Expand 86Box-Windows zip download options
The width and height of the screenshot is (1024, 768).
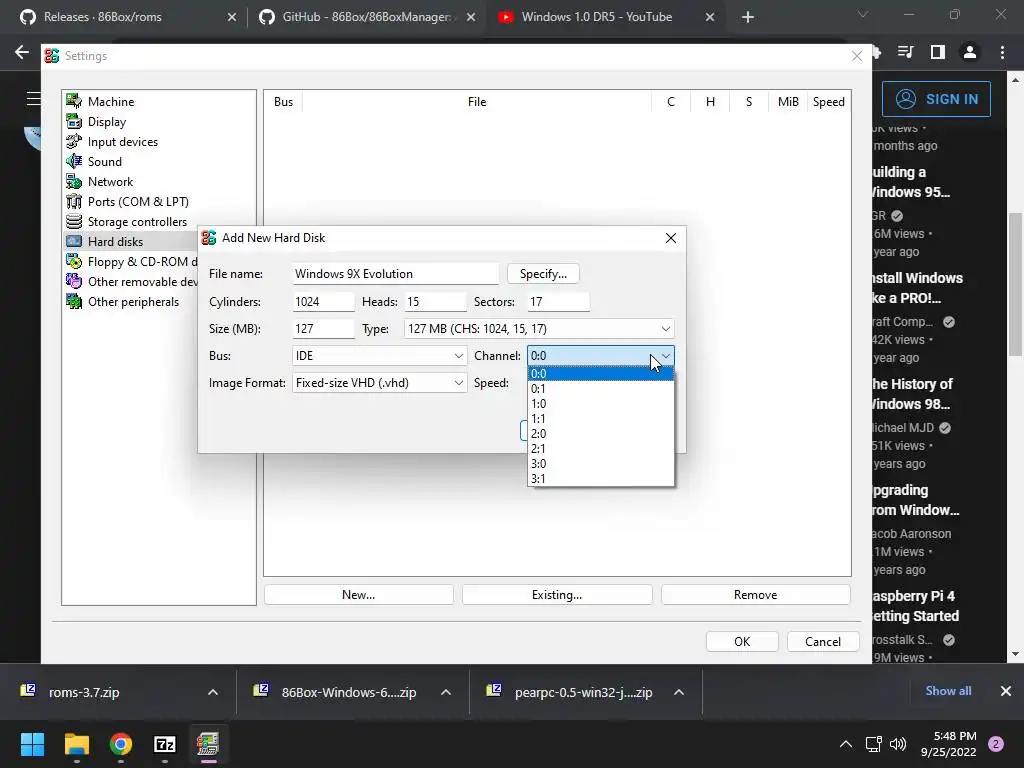446,692
